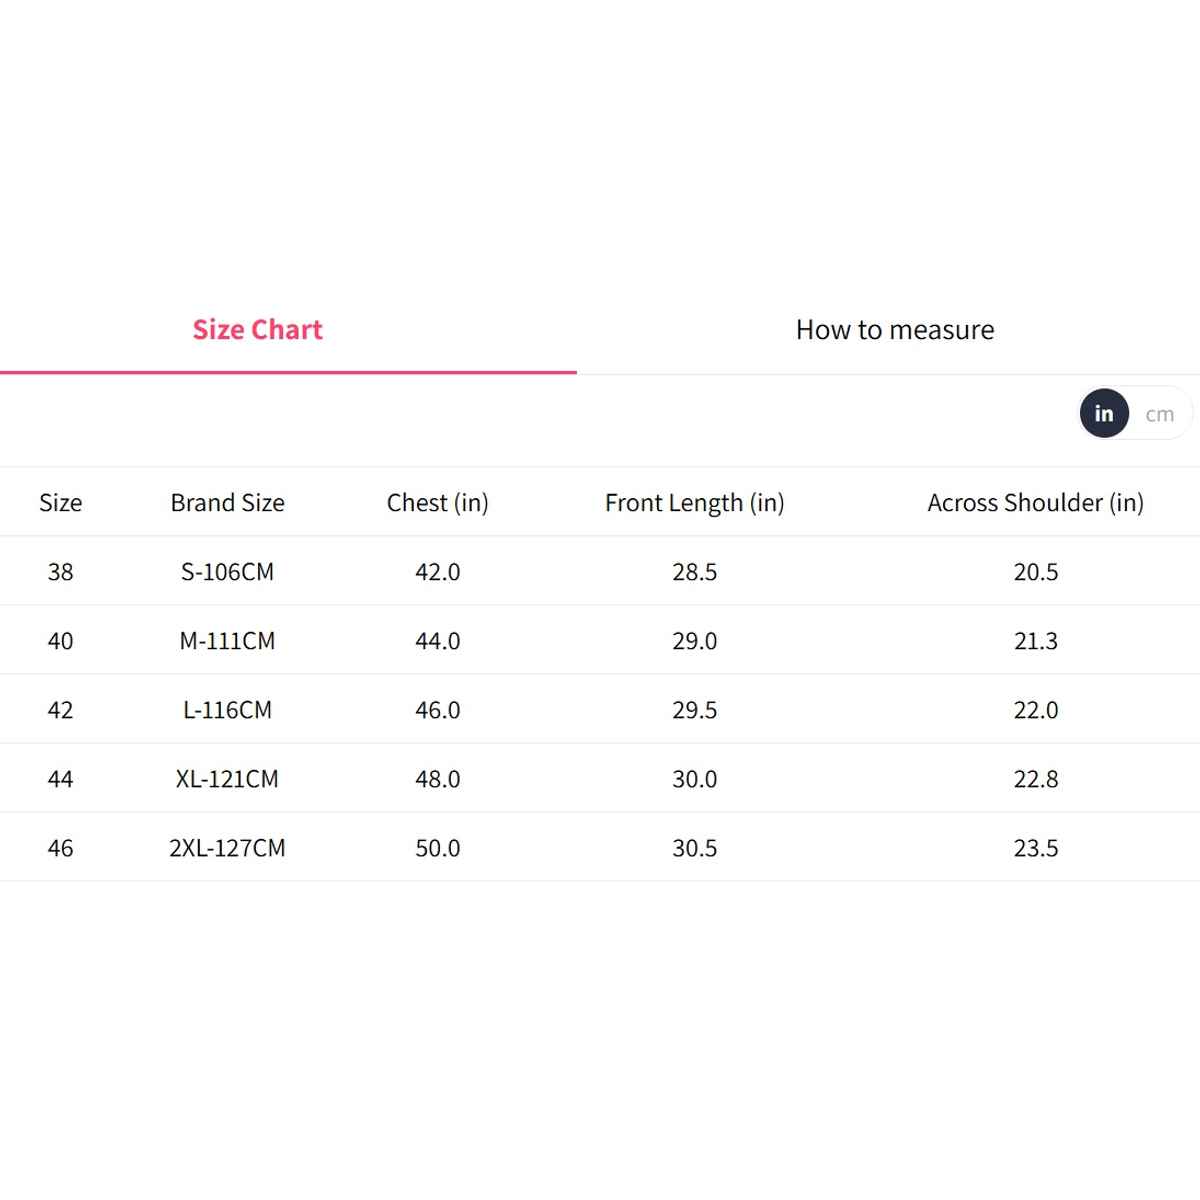Click the 2XL-127CM brand size cell
The width and height of the screenshot is (1200, 1200).
click(x=227, y=848)
